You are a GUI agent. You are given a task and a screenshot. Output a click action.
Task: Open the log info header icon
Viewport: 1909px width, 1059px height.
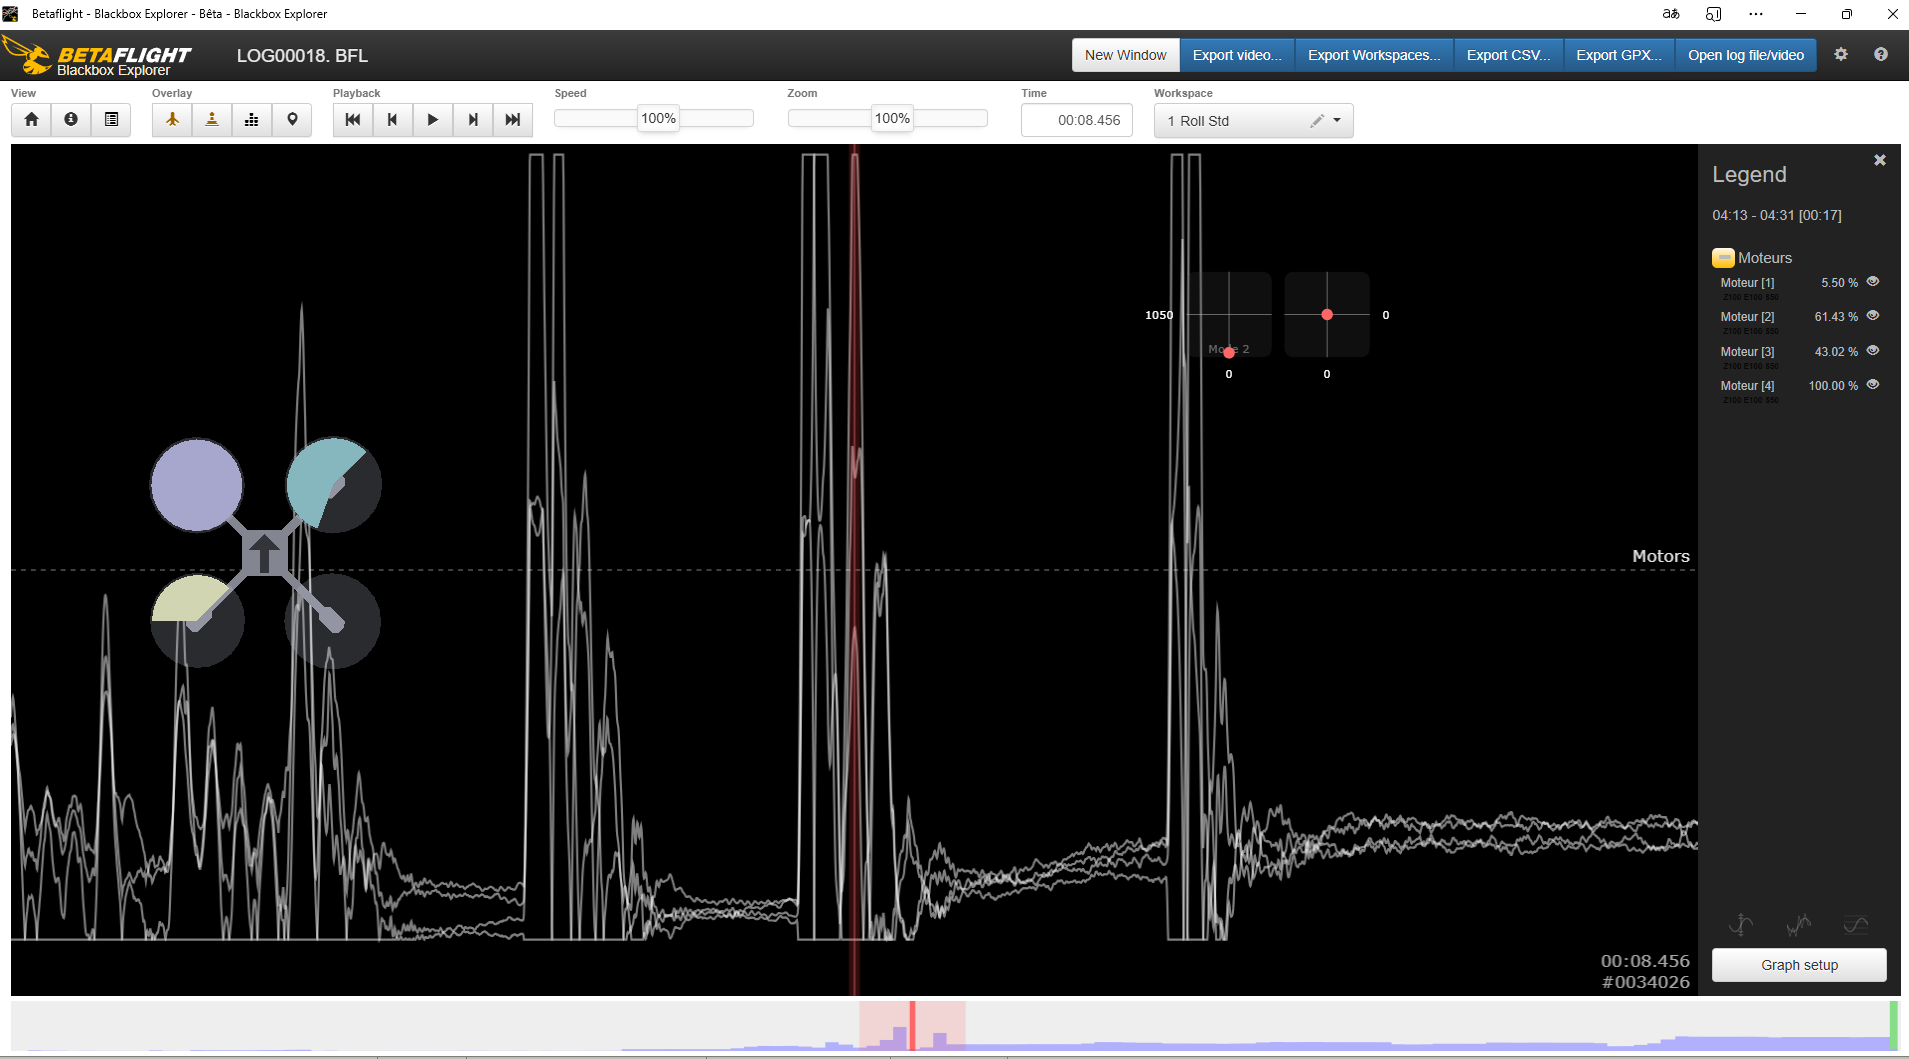(71, 120)
